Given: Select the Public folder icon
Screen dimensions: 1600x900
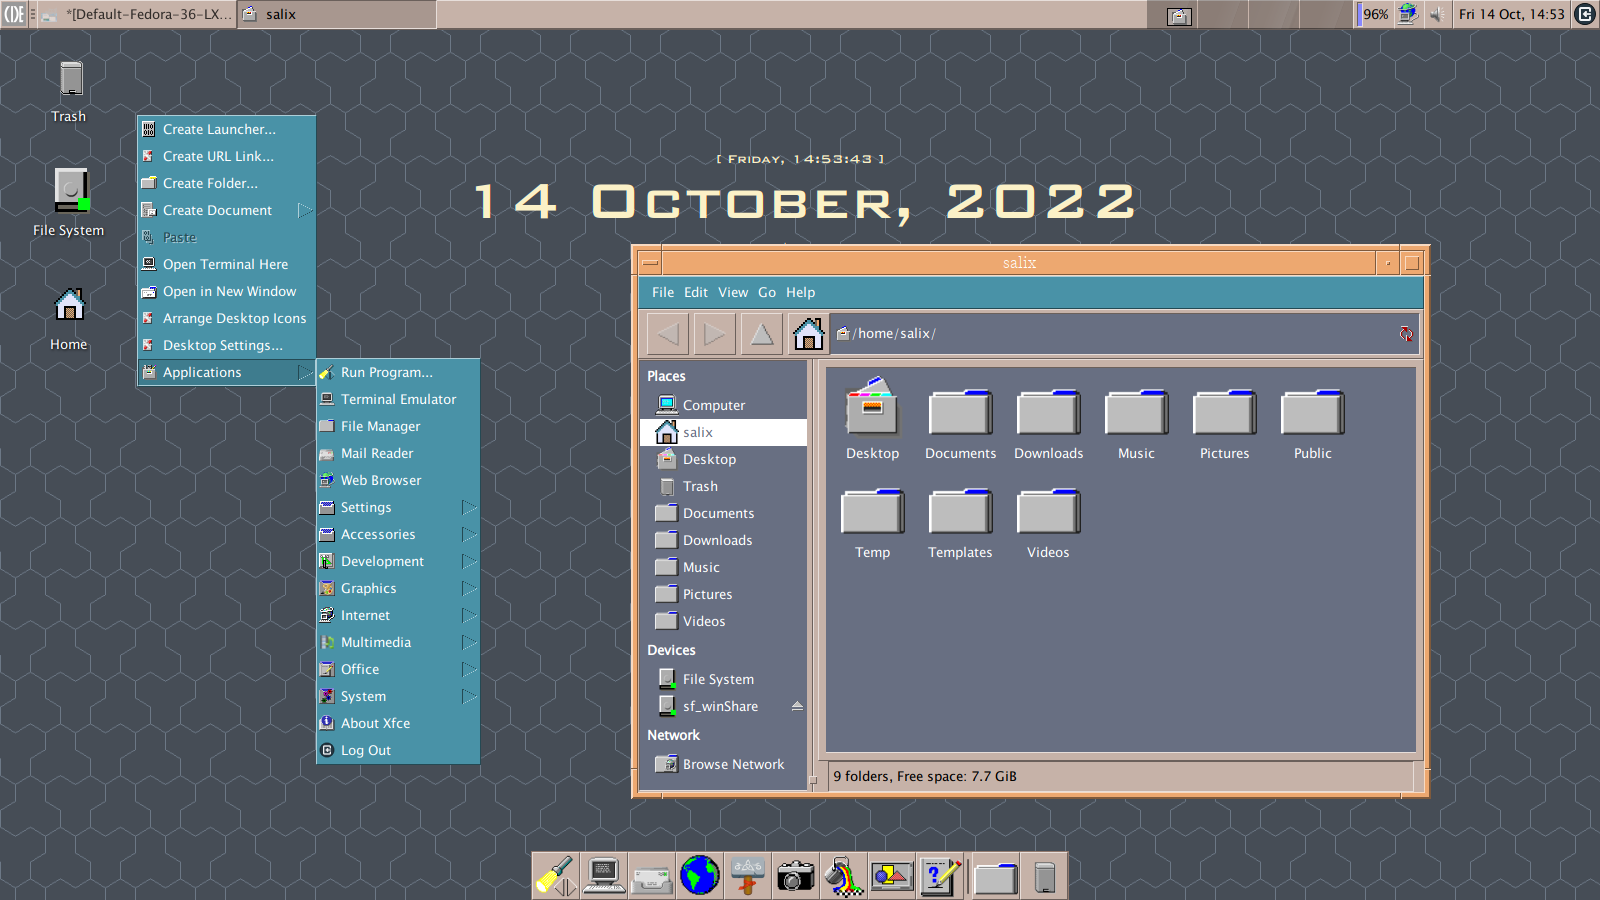Looking at the screenshot, I should 1312,424.
